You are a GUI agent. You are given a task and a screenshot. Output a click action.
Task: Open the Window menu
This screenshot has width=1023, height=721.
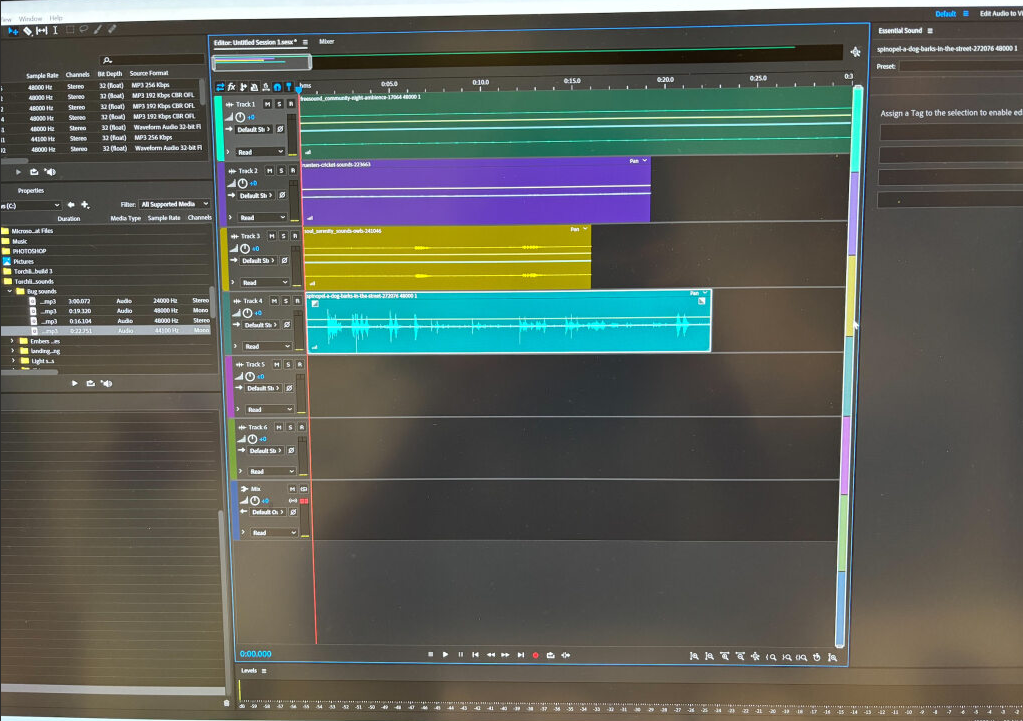30,19
